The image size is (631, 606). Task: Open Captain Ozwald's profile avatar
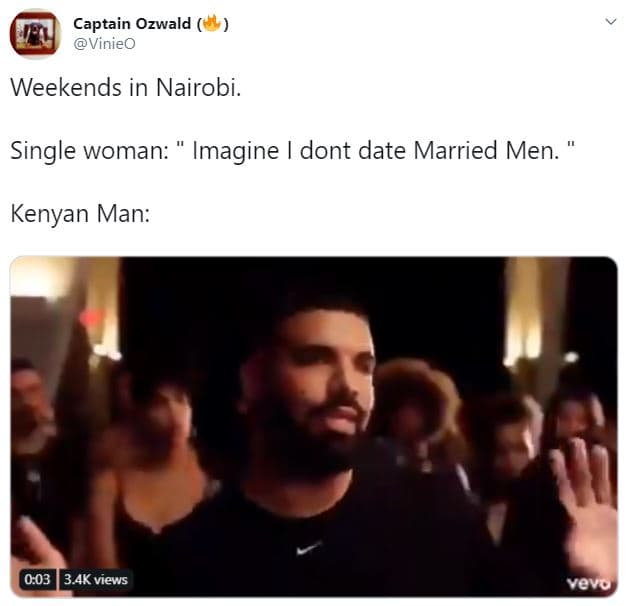(35, 34)
